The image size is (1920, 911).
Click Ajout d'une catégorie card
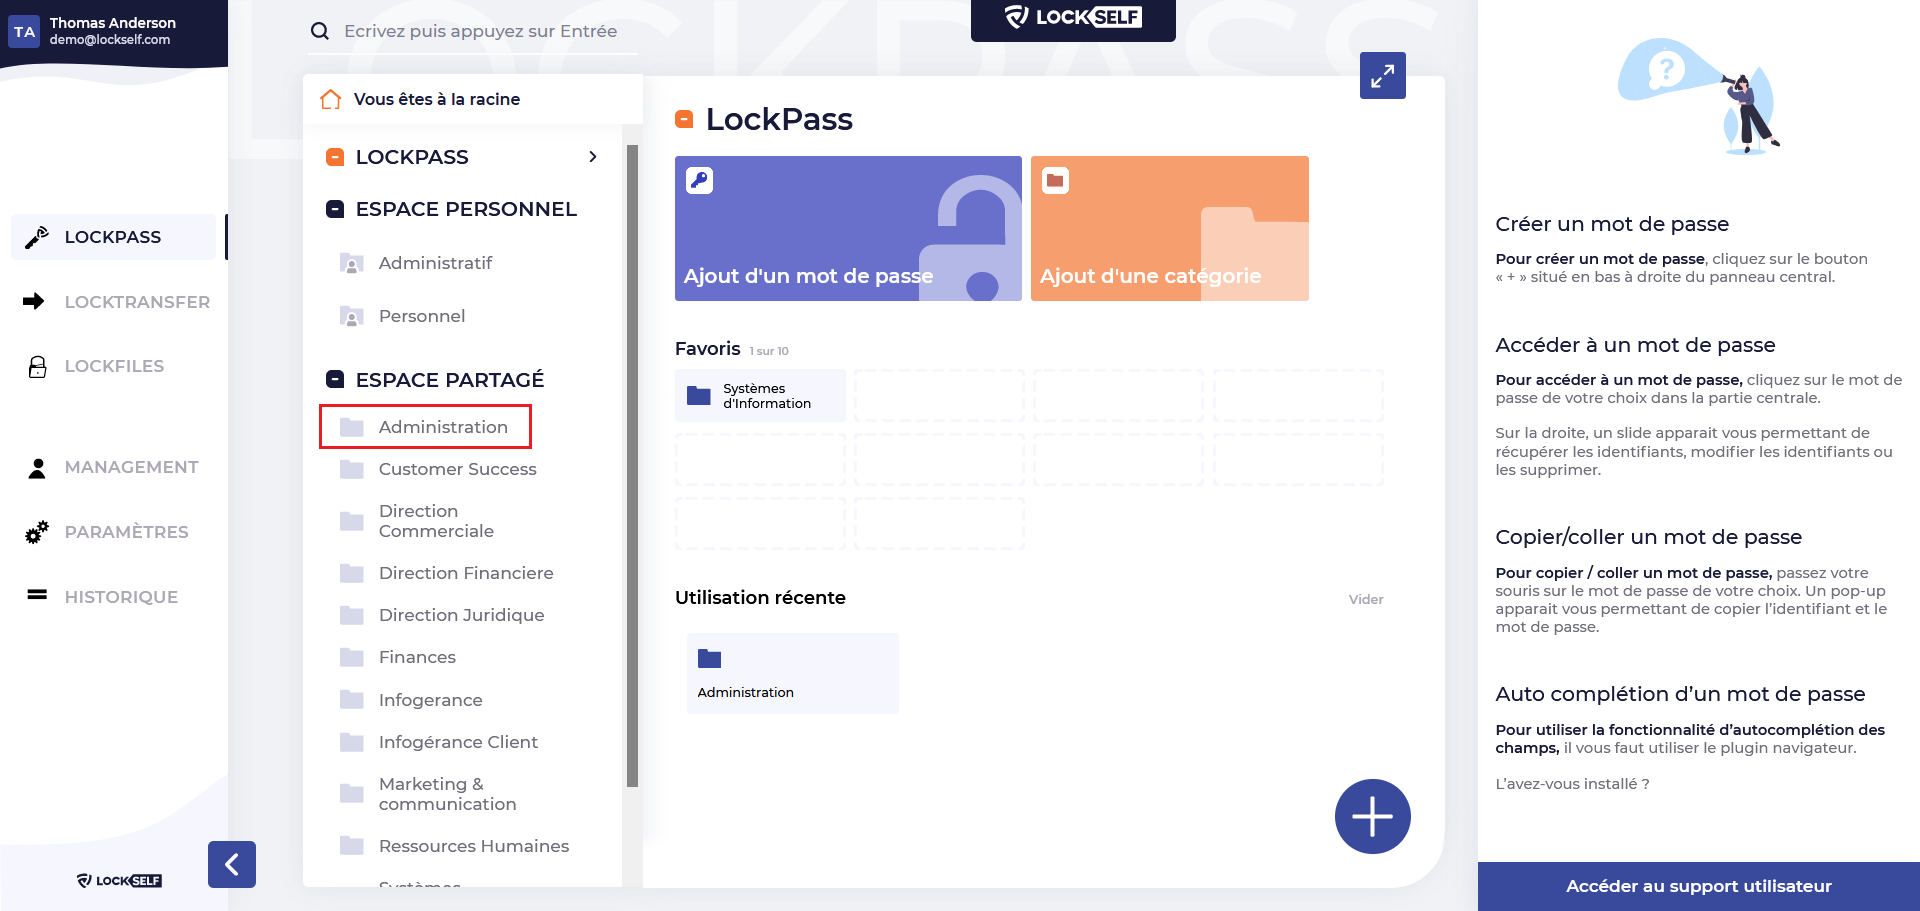1170,228
